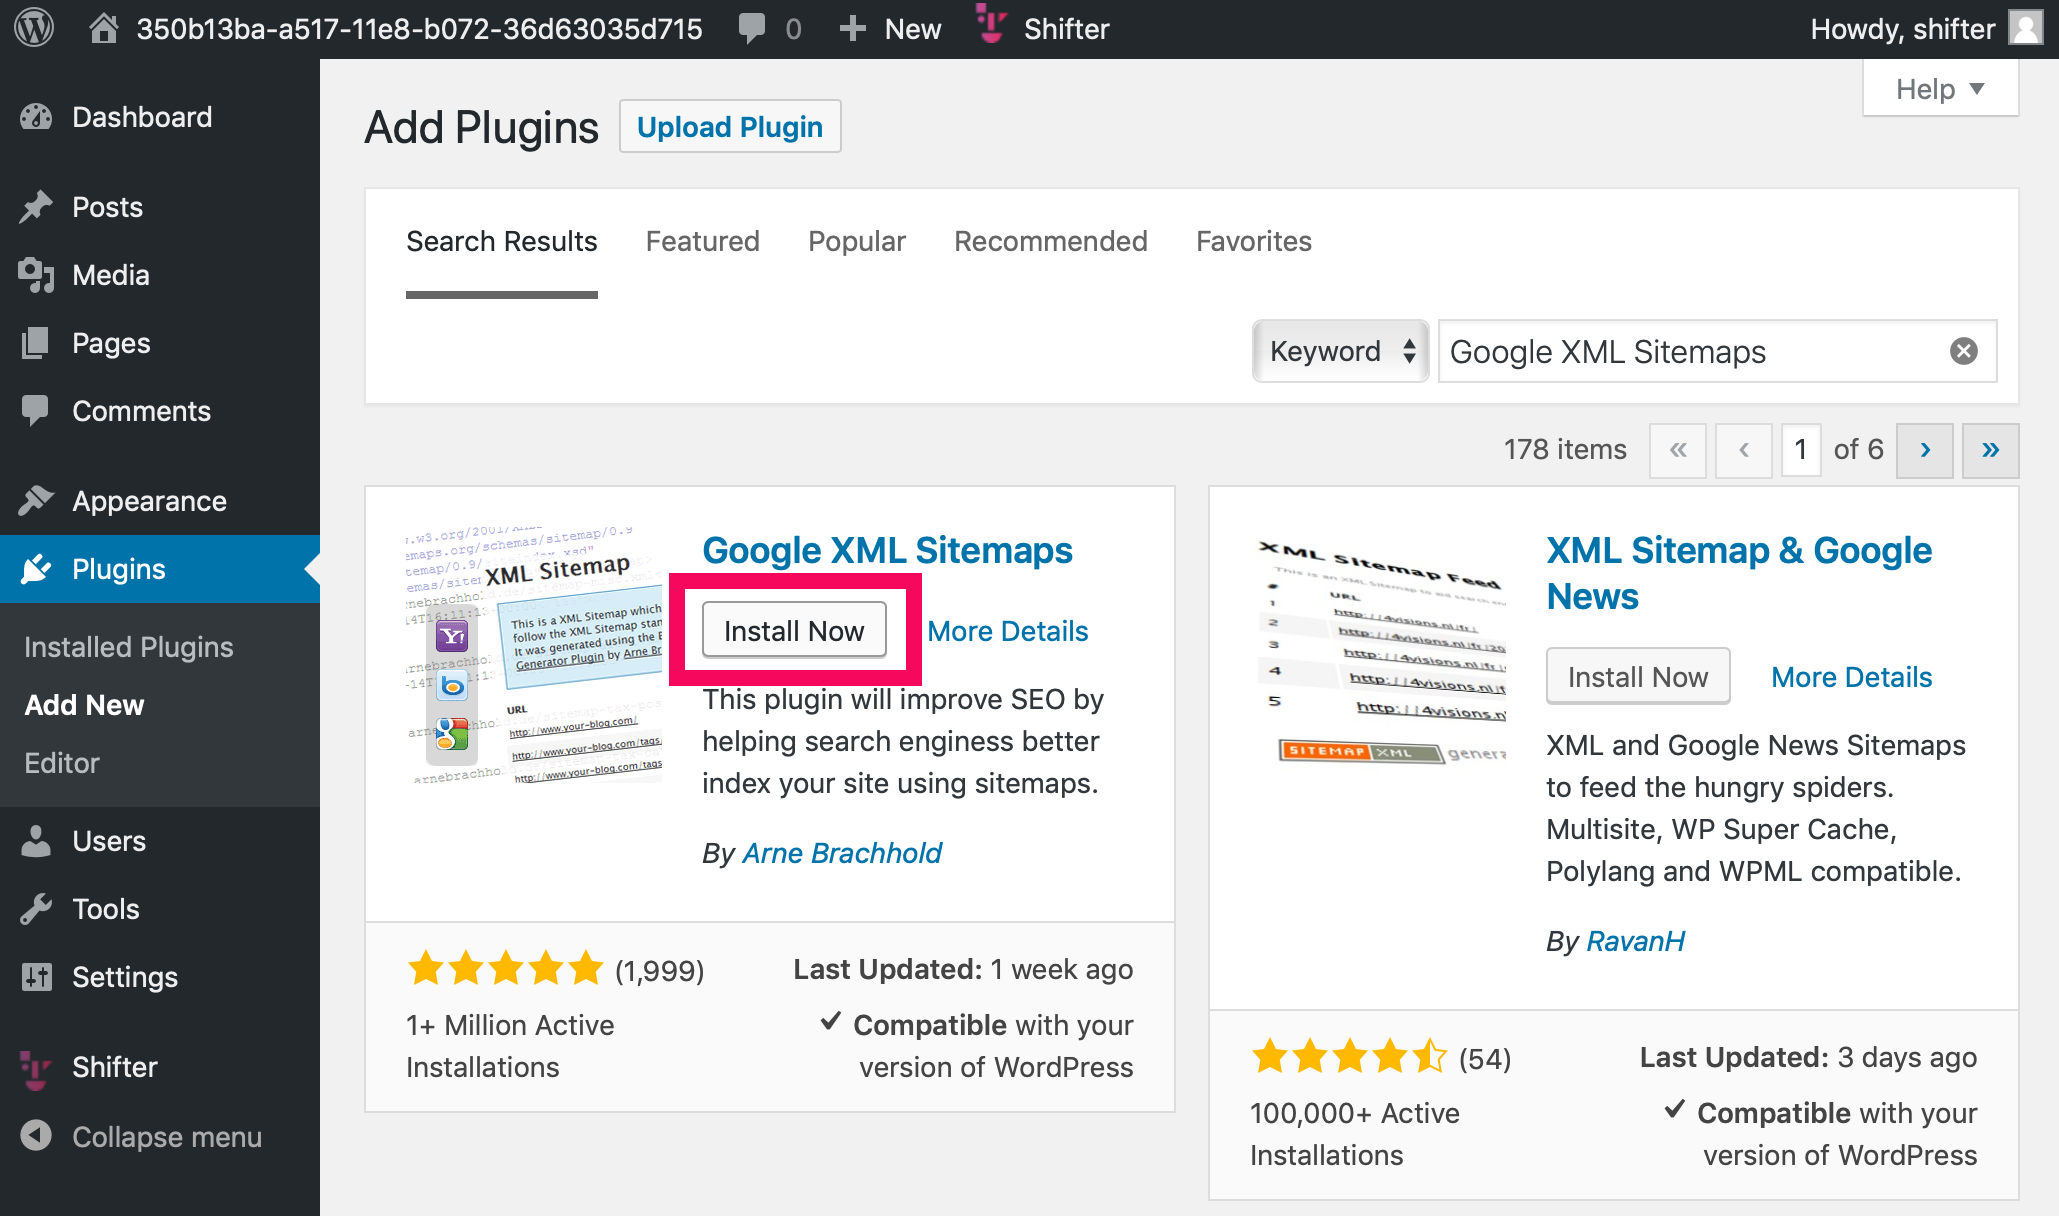
Task: Open plugin Editor submenu item
Action: 62,763
